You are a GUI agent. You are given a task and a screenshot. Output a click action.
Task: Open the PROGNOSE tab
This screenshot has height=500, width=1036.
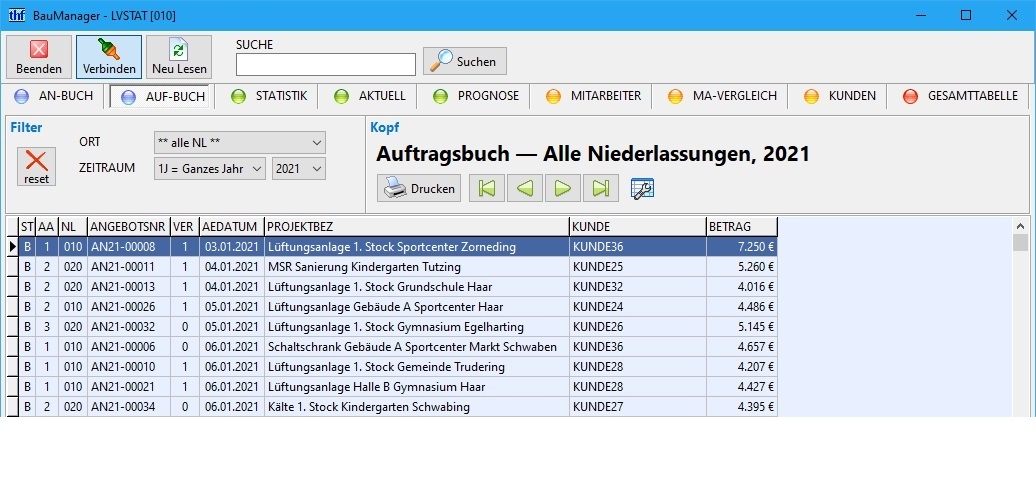click(x=476, y=96)
